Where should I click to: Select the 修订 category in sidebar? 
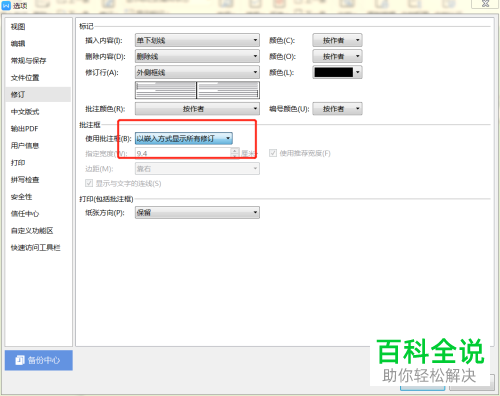(x=38, y=95)
